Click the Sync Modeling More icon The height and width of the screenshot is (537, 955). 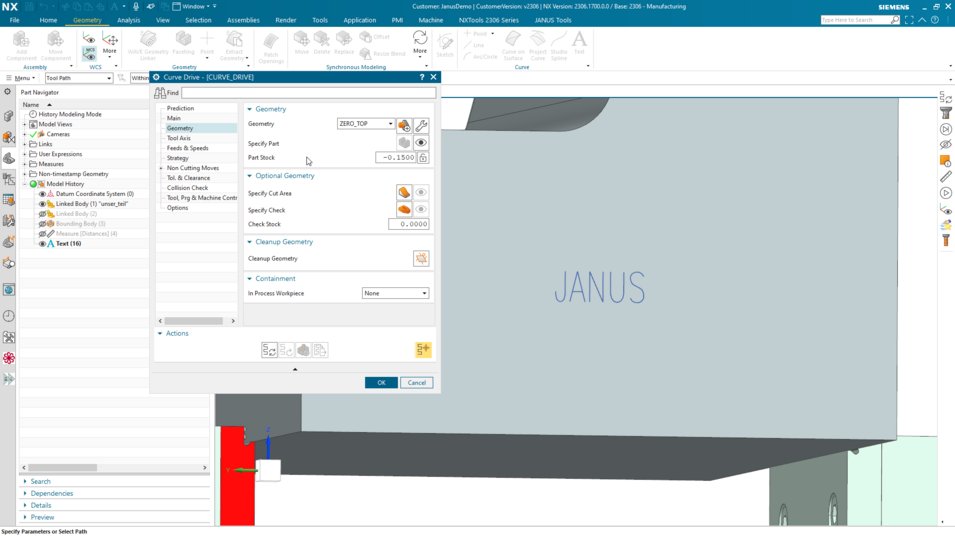[420, 43]
